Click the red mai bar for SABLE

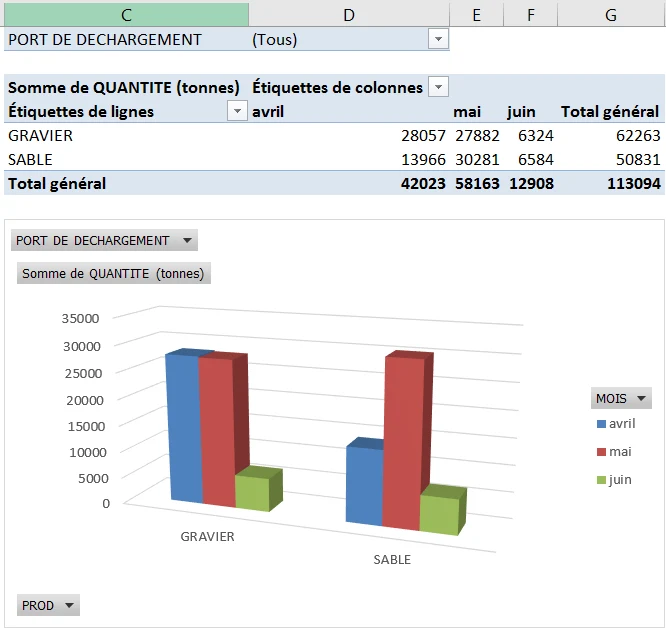pyautogui.click(x=404, y=442)
